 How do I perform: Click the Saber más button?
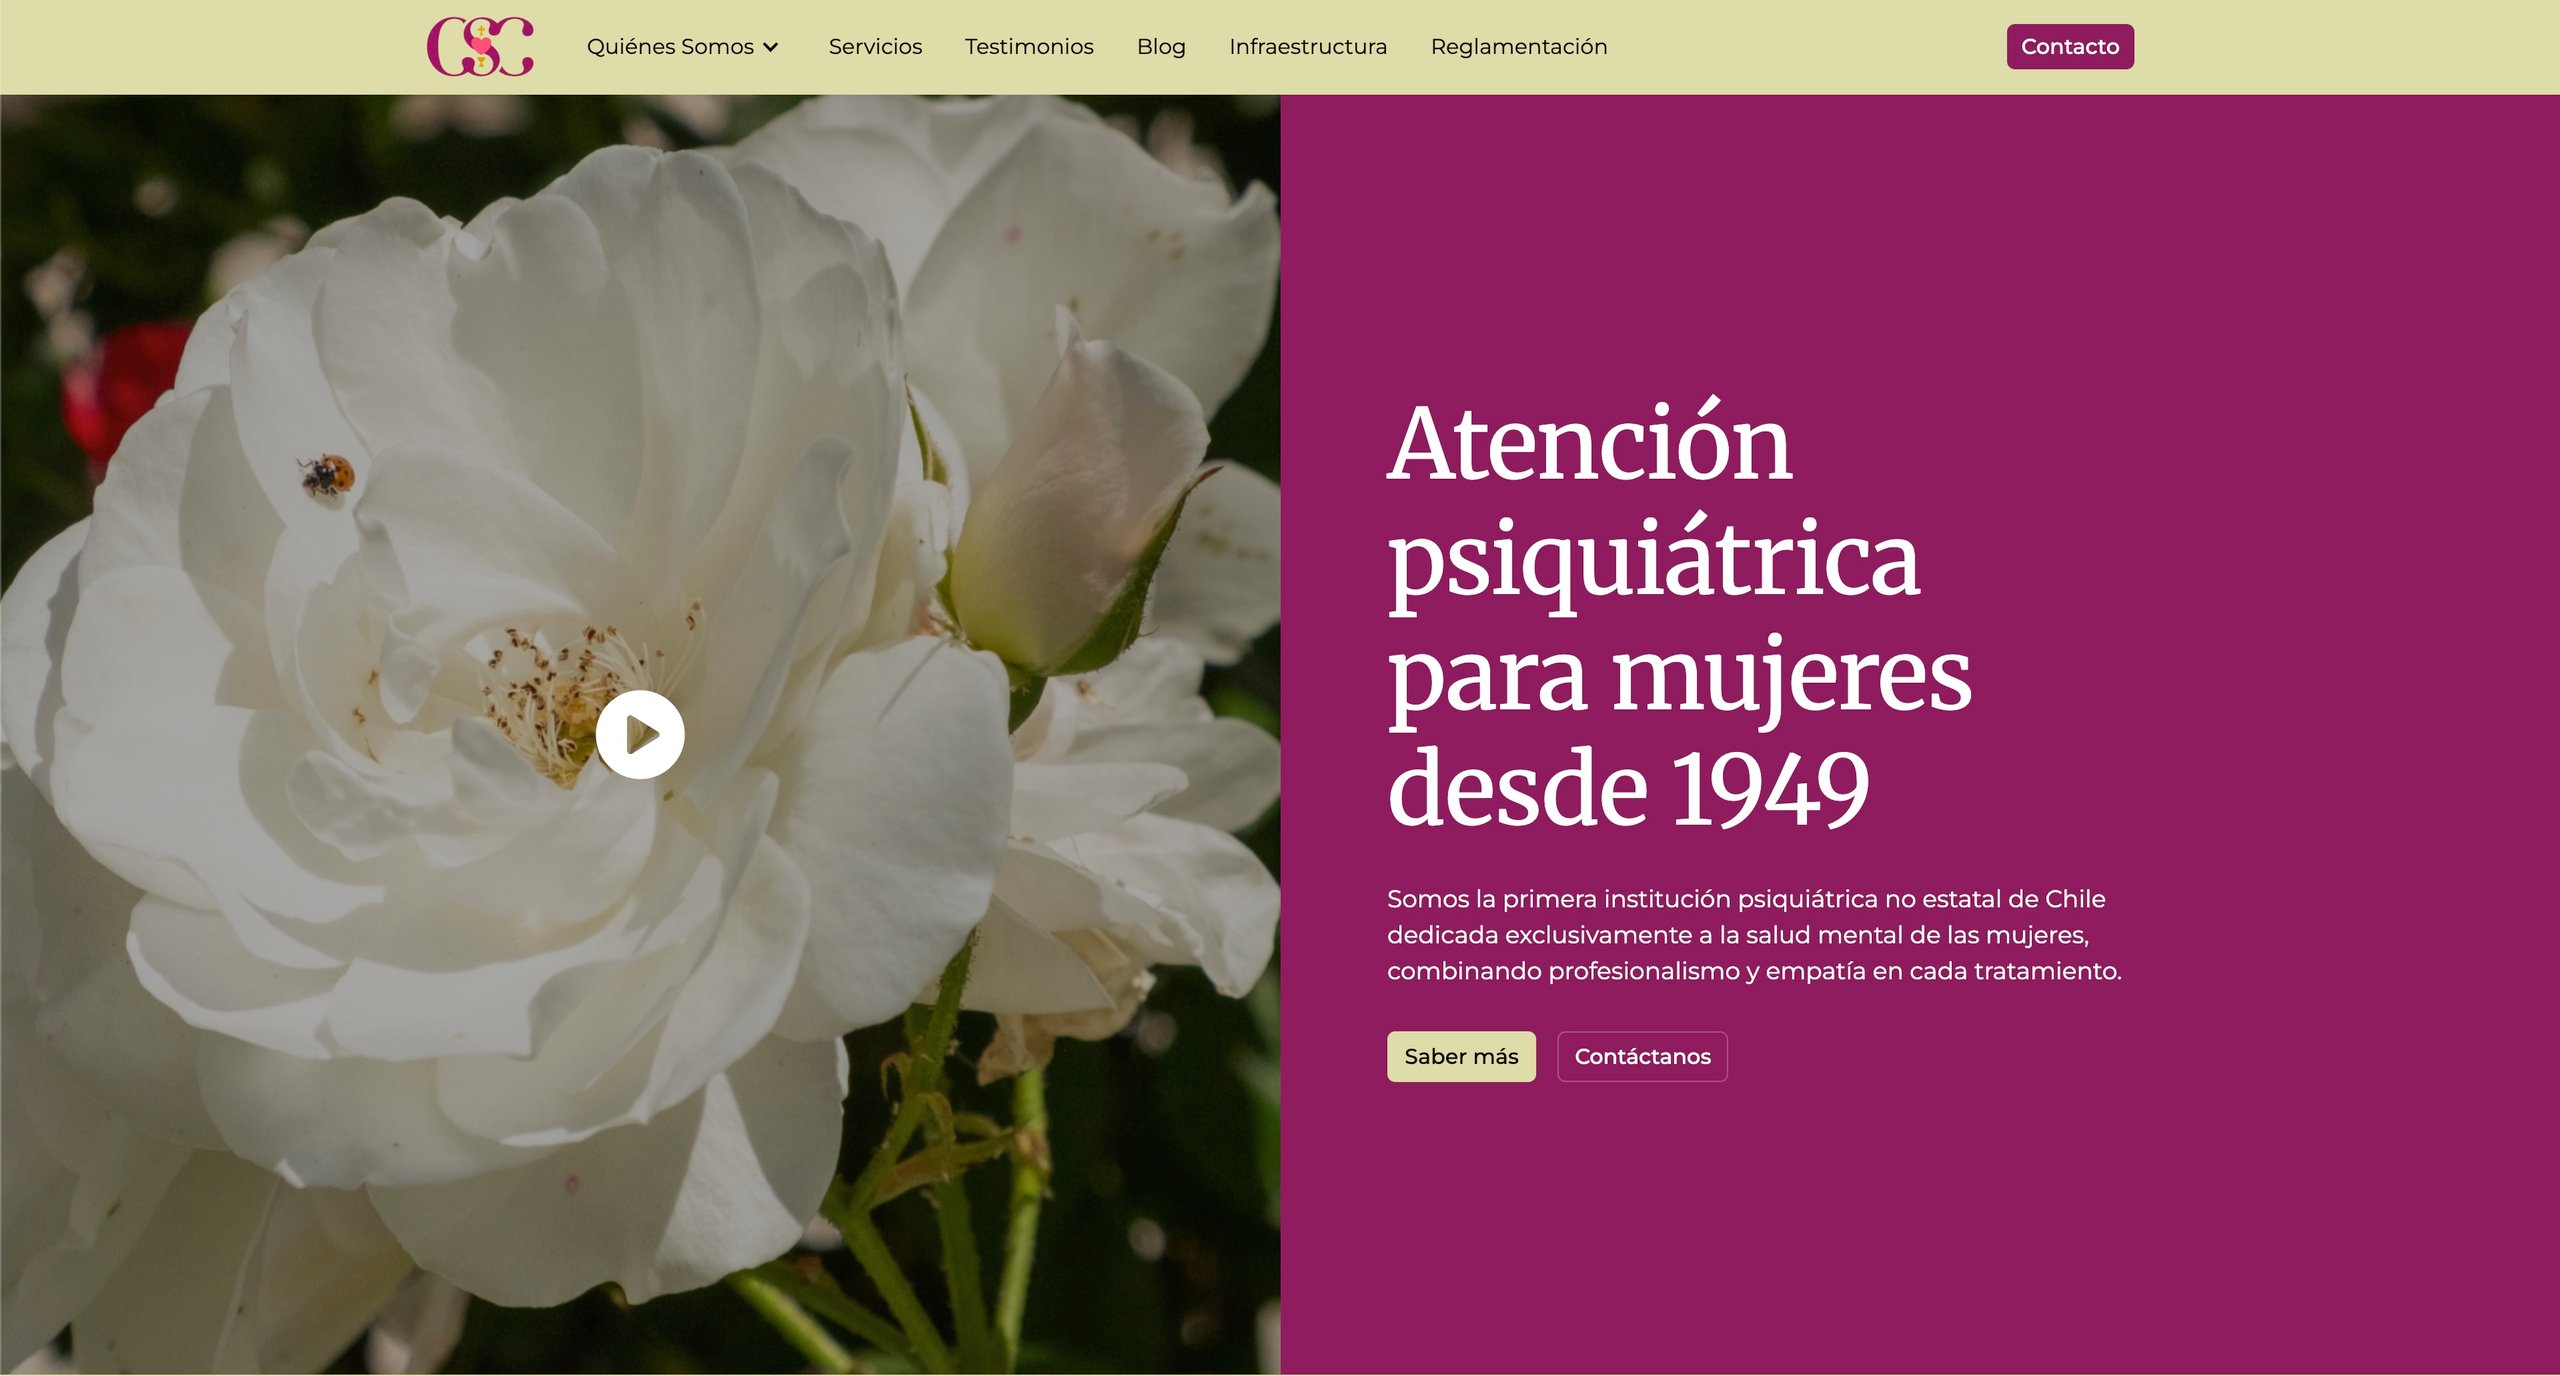(x=1461, y=1056)
